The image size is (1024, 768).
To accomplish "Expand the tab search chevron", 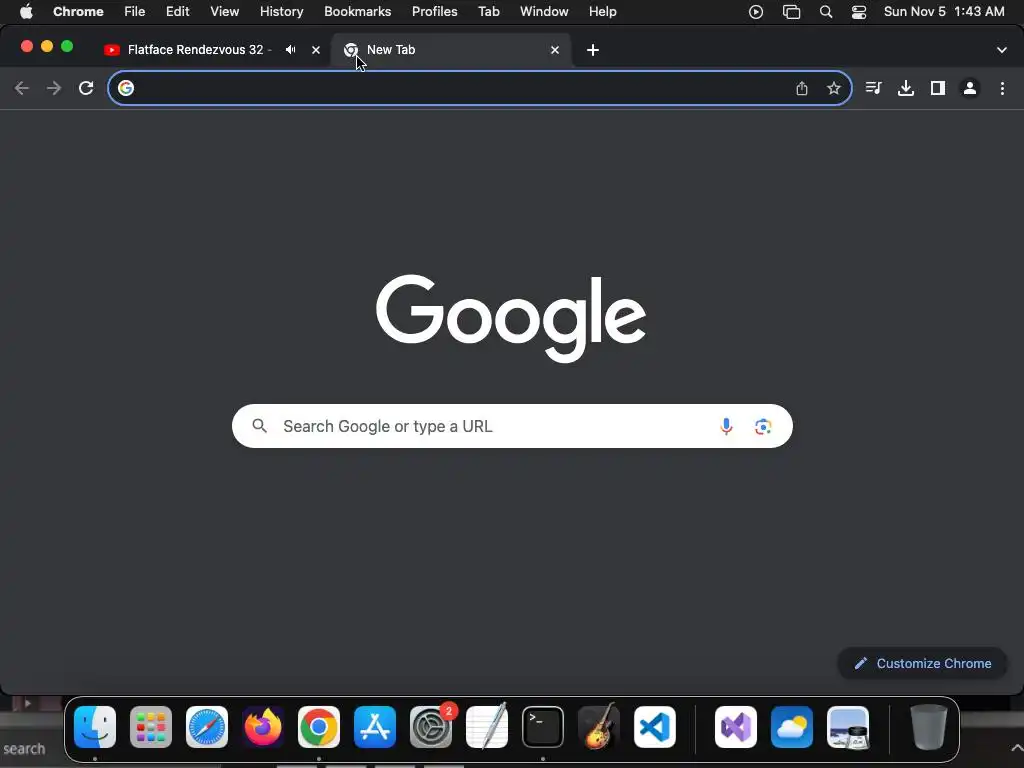I will pyautogui.click(x=1002, y=50).
